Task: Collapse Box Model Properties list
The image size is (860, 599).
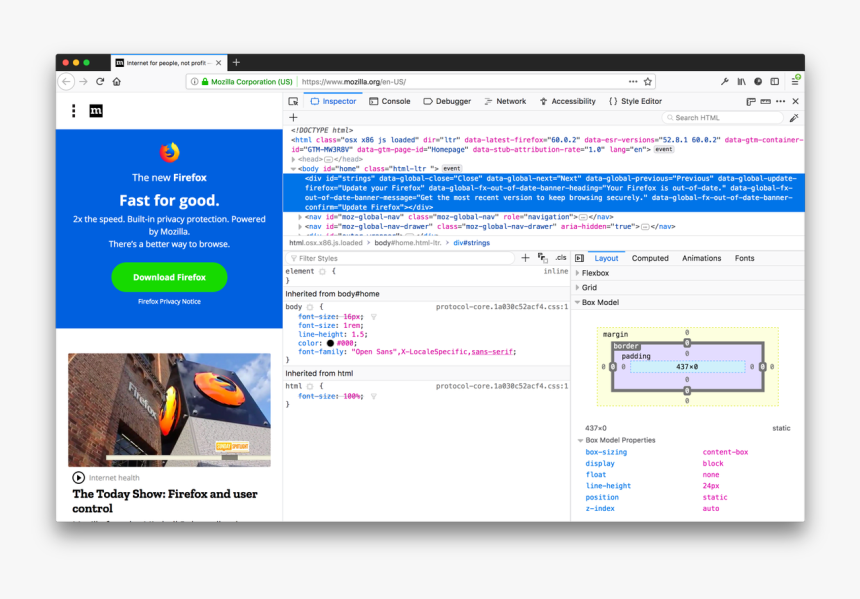Action: point(581,440)
